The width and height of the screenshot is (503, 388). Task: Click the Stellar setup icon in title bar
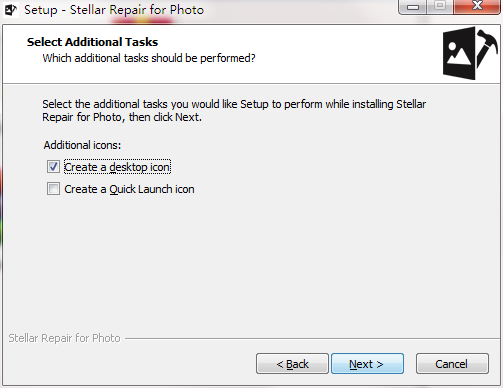[x=11, y=10]
